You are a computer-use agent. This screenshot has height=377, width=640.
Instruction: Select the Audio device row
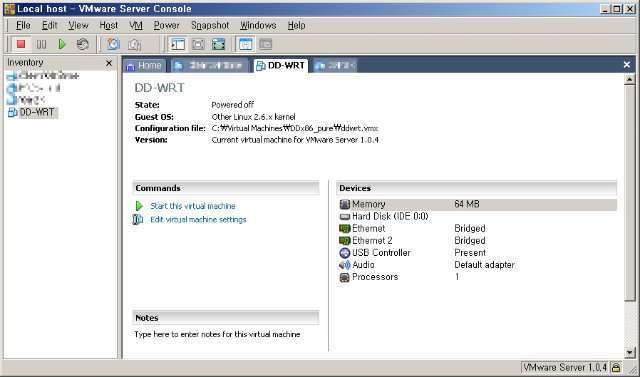point(477,265)
